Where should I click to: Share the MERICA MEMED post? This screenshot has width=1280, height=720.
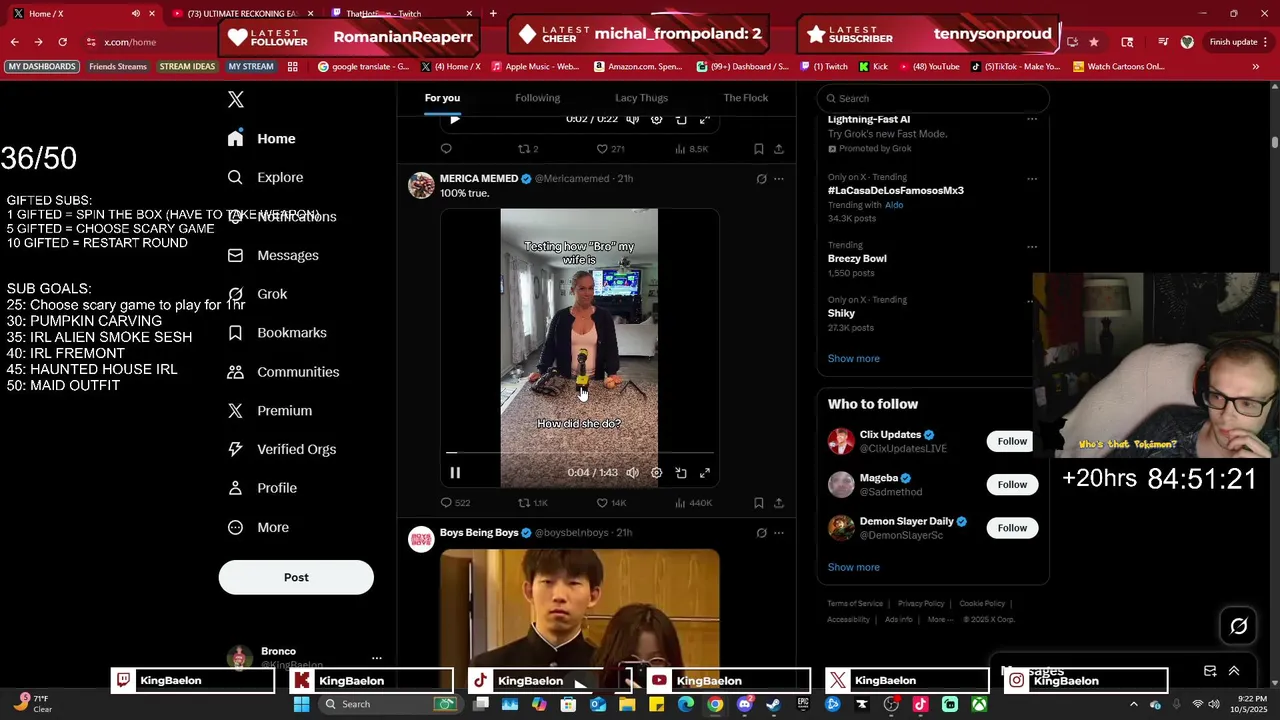coord(779,503)
